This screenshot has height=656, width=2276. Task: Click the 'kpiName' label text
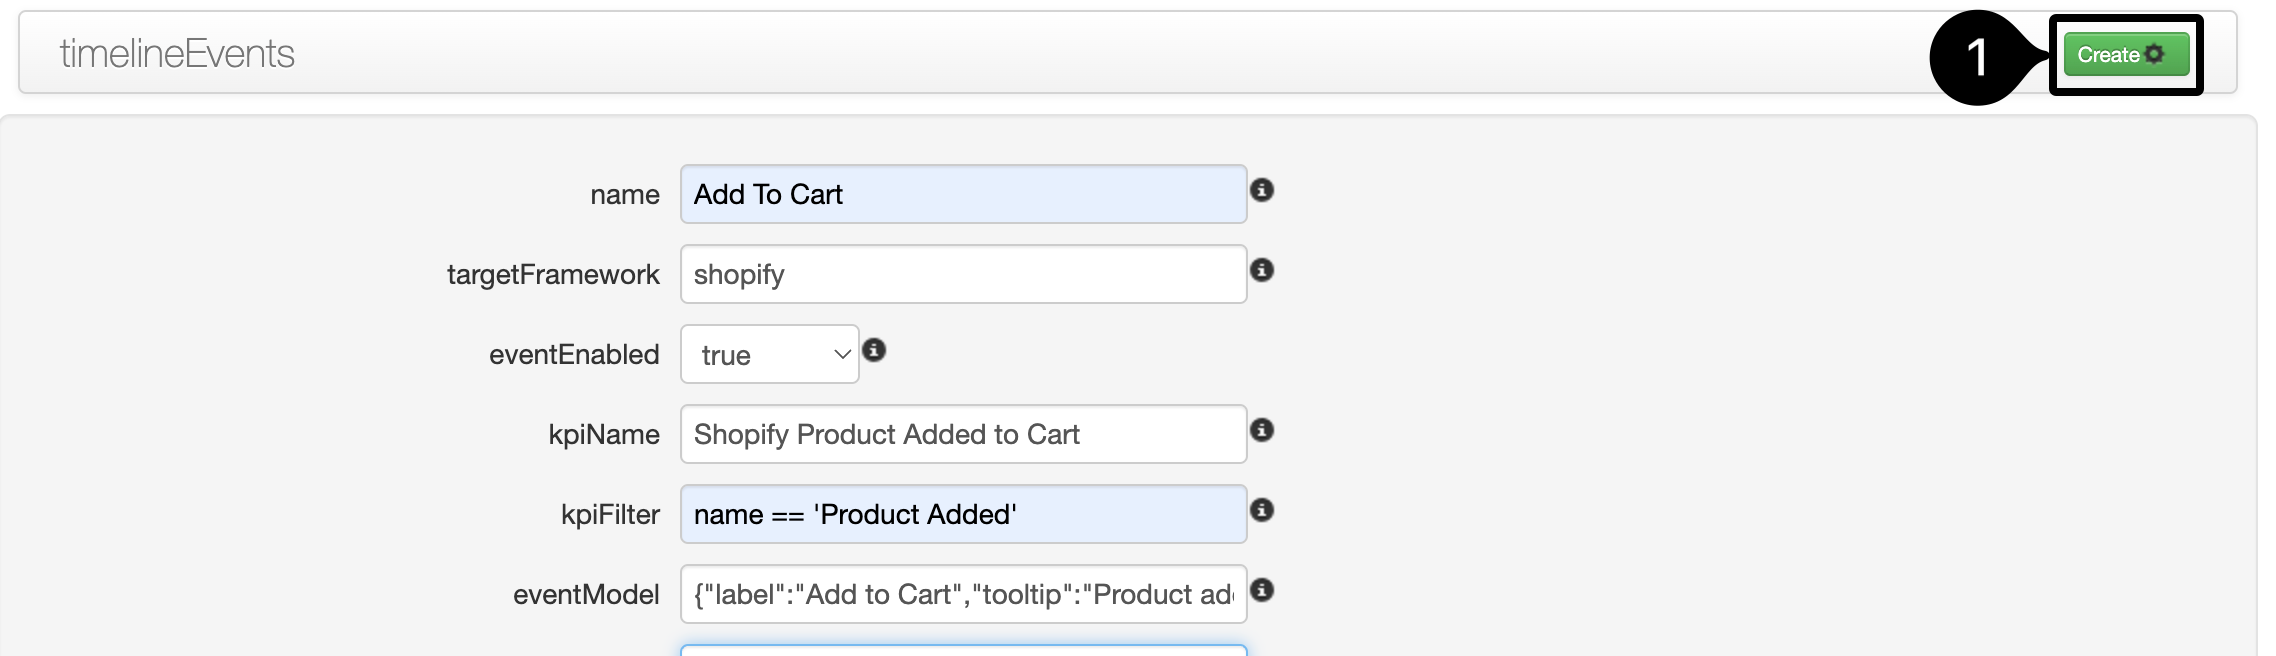pyautogui.click(x=604, y=435)
